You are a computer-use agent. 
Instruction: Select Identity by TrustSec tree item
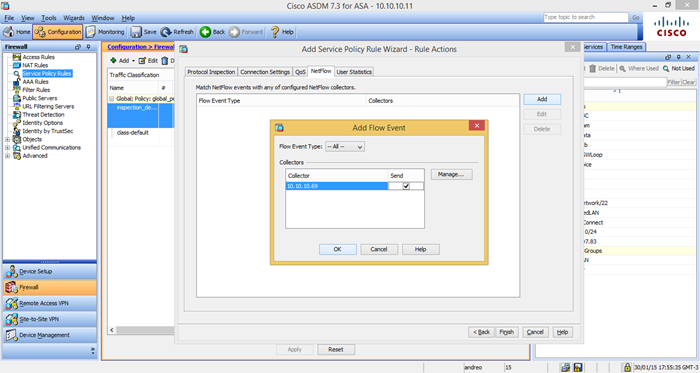(x=48, y=131)
